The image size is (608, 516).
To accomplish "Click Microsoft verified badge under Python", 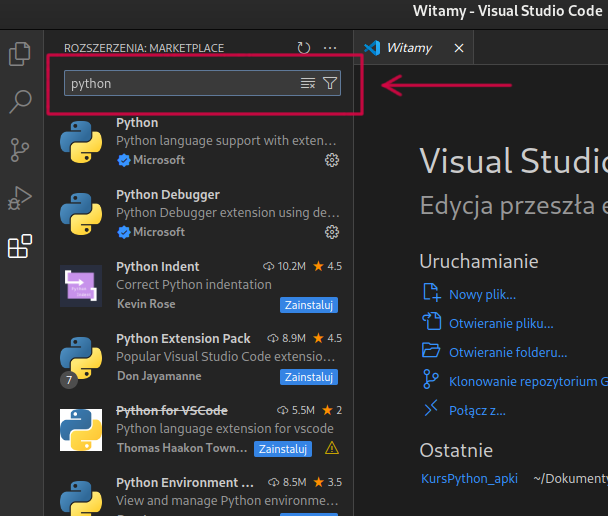I will point(124,160).
